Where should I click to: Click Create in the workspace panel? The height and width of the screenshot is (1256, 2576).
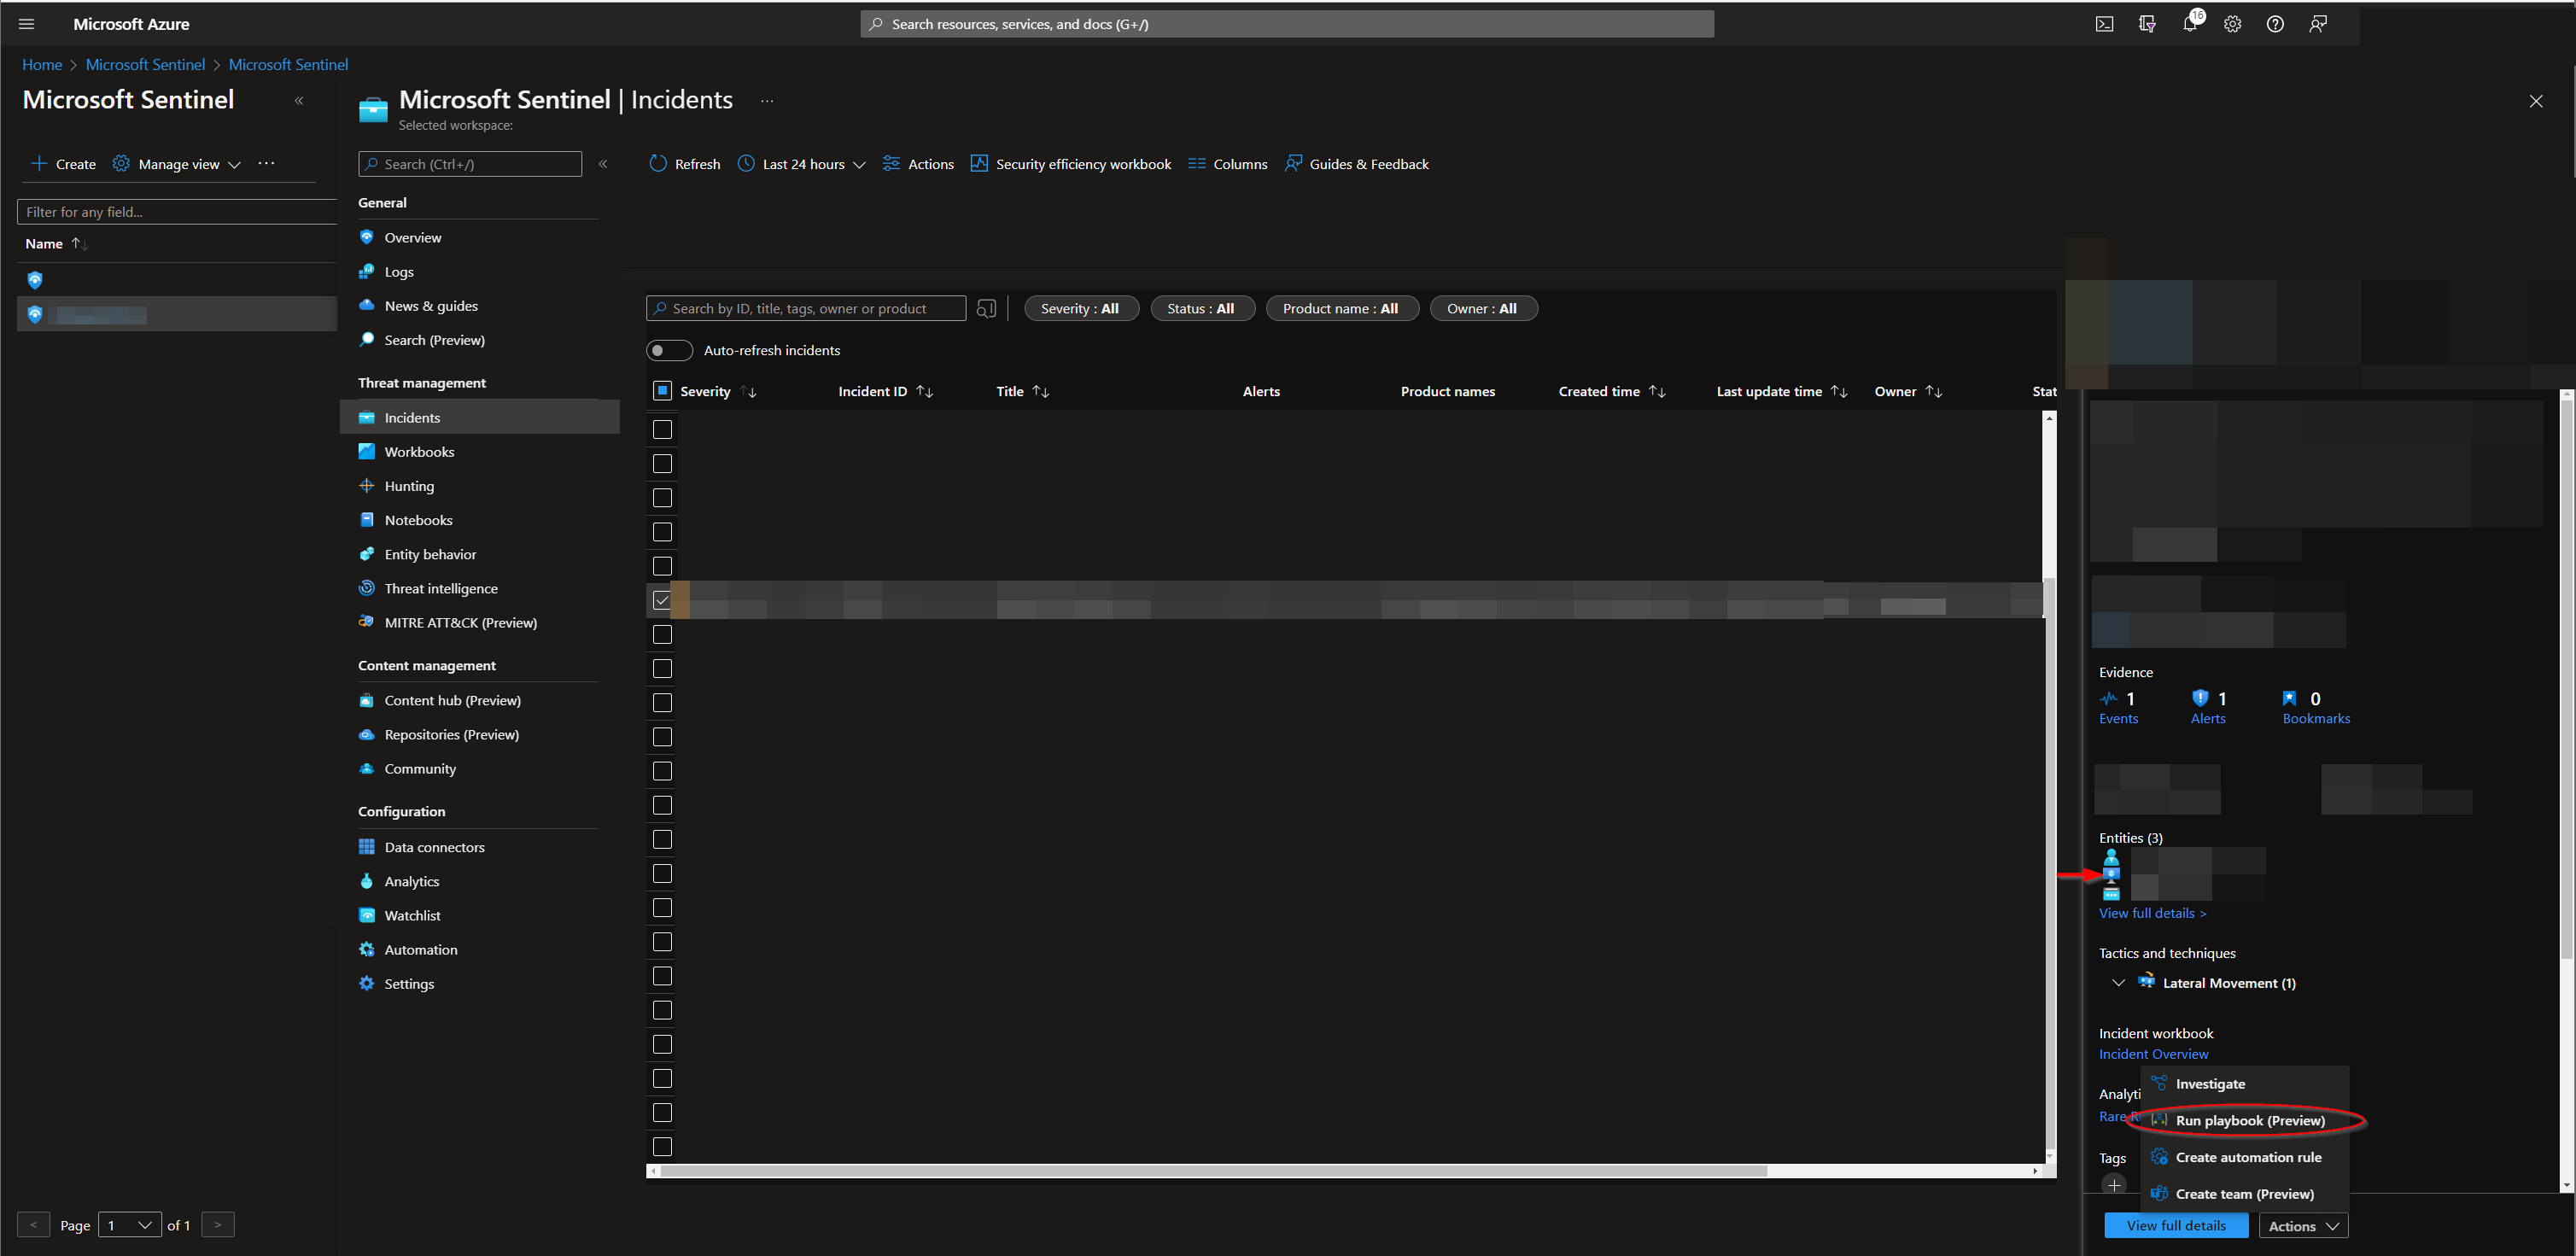click(63, 164)
